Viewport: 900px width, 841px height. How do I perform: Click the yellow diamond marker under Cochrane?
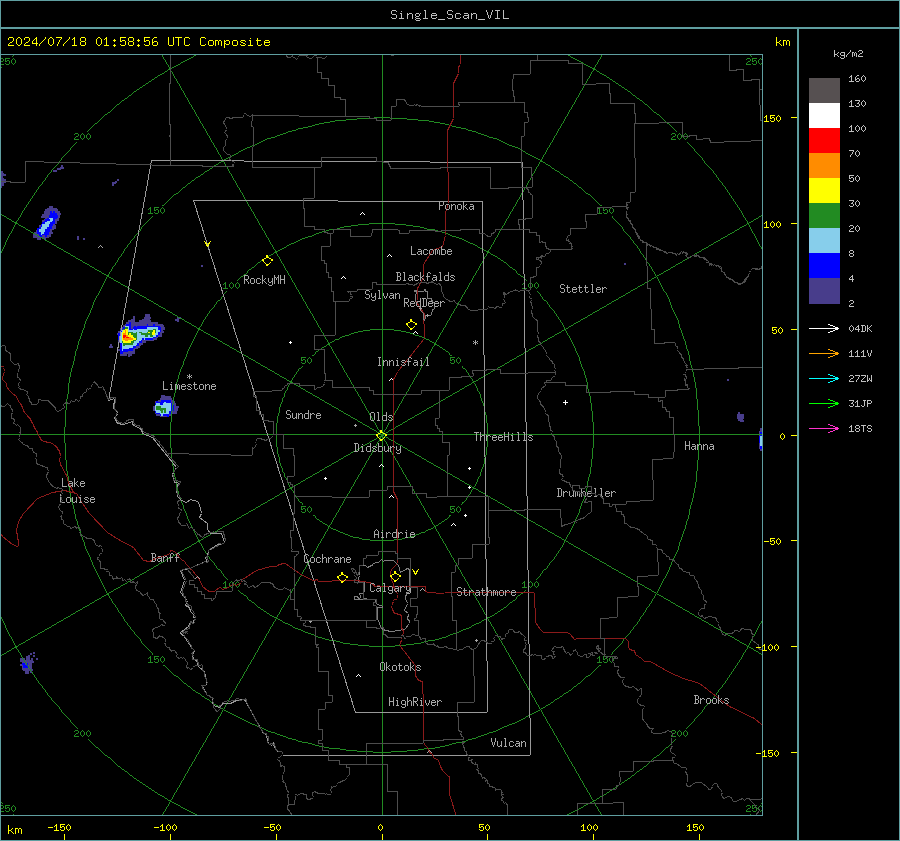coord(343,578)
